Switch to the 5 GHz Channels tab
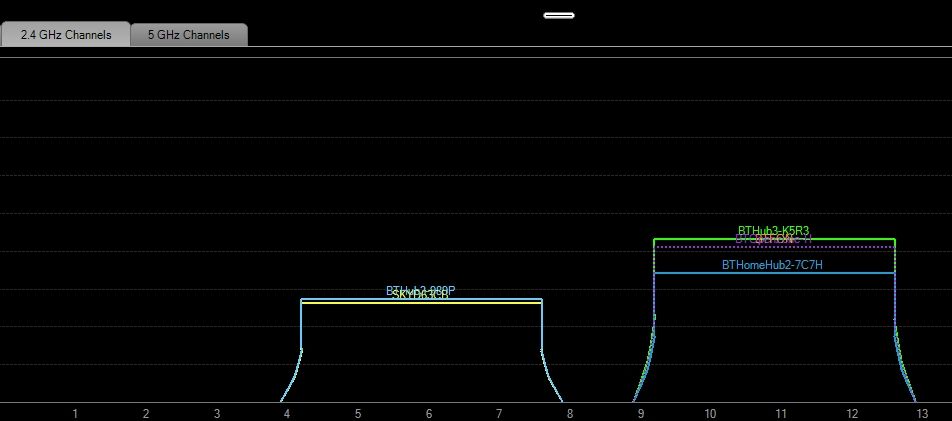Screen dimensions: 952x421 [x=189, y=35]
